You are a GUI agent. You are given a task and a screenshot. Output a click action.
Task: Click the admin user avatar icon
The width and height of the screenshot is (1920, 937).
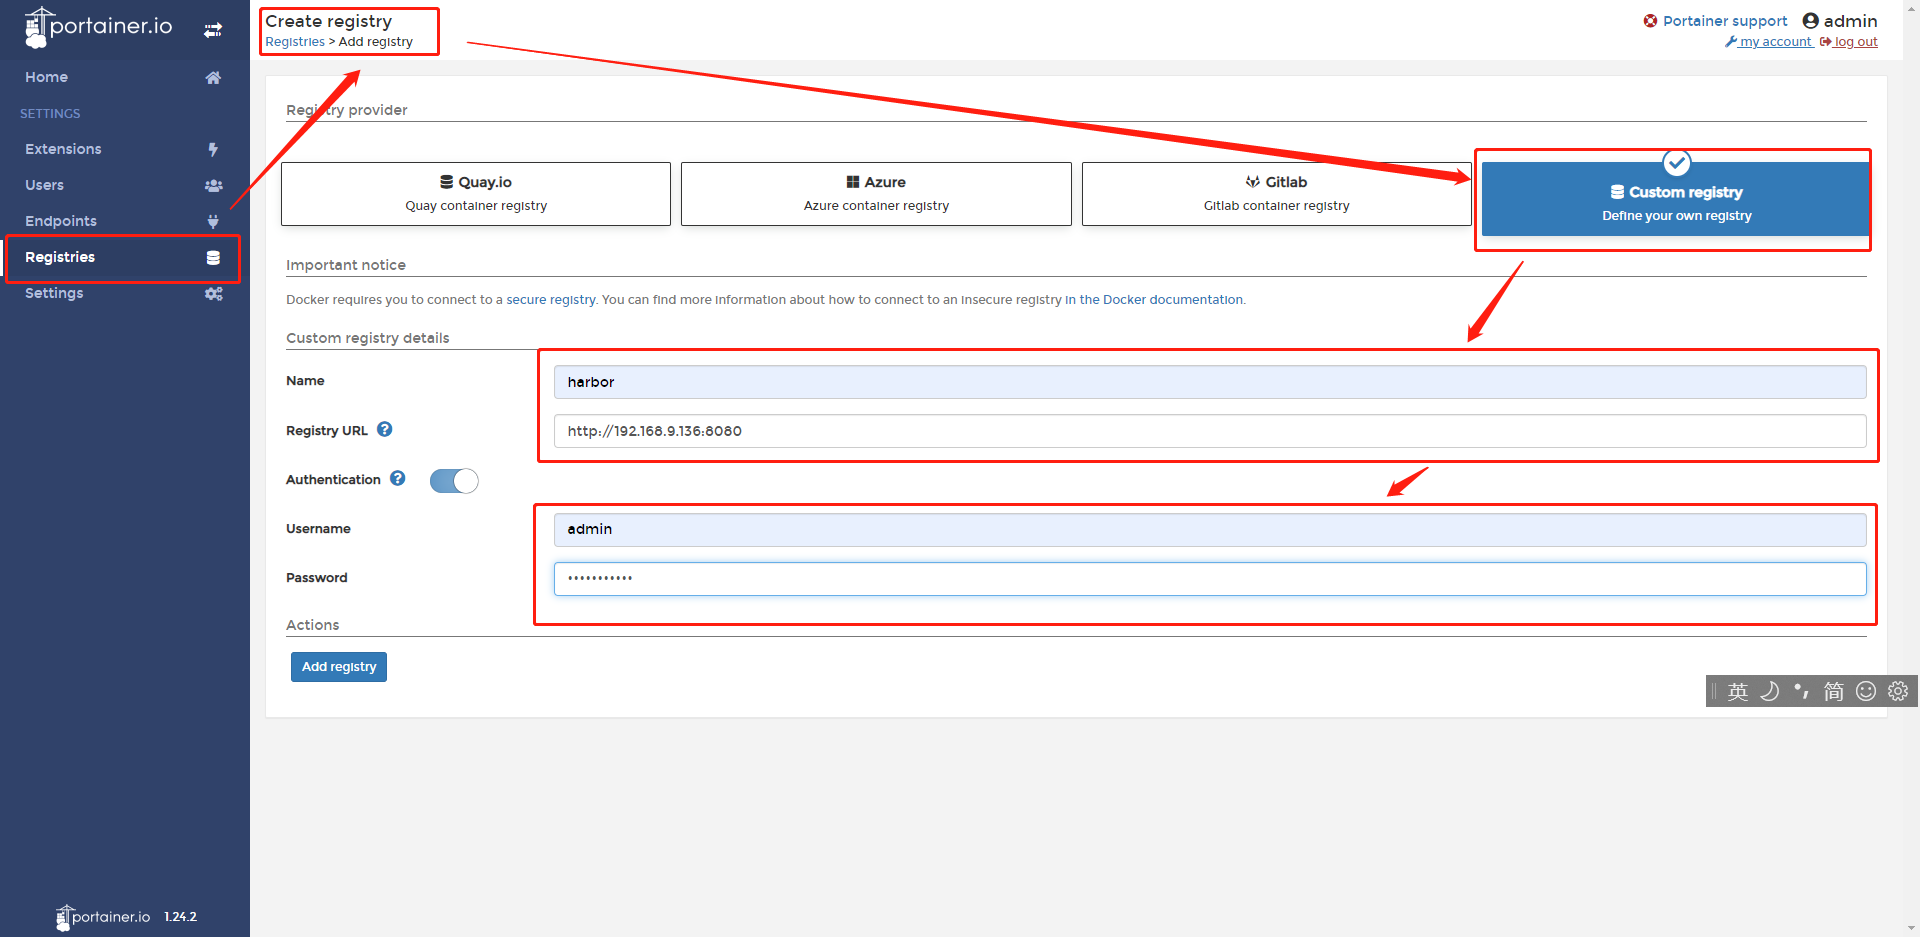1810,21
